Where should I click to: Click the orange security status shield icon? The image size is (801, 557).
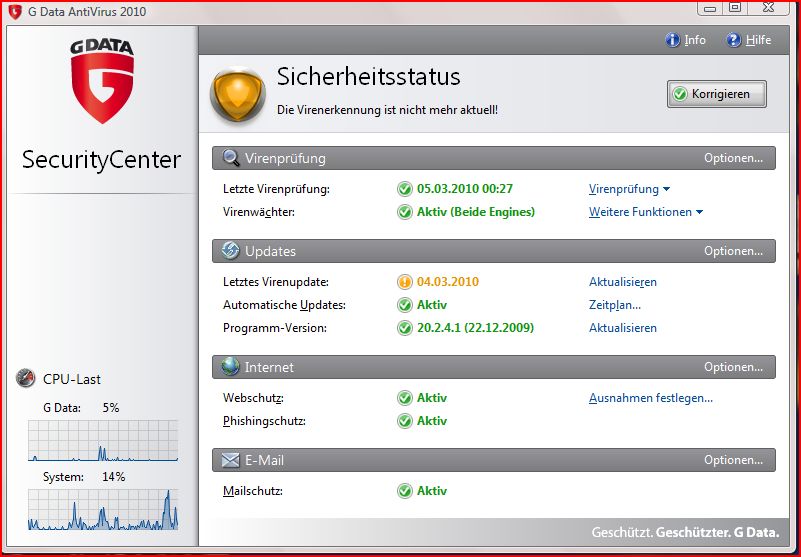[x=238, y=96]
